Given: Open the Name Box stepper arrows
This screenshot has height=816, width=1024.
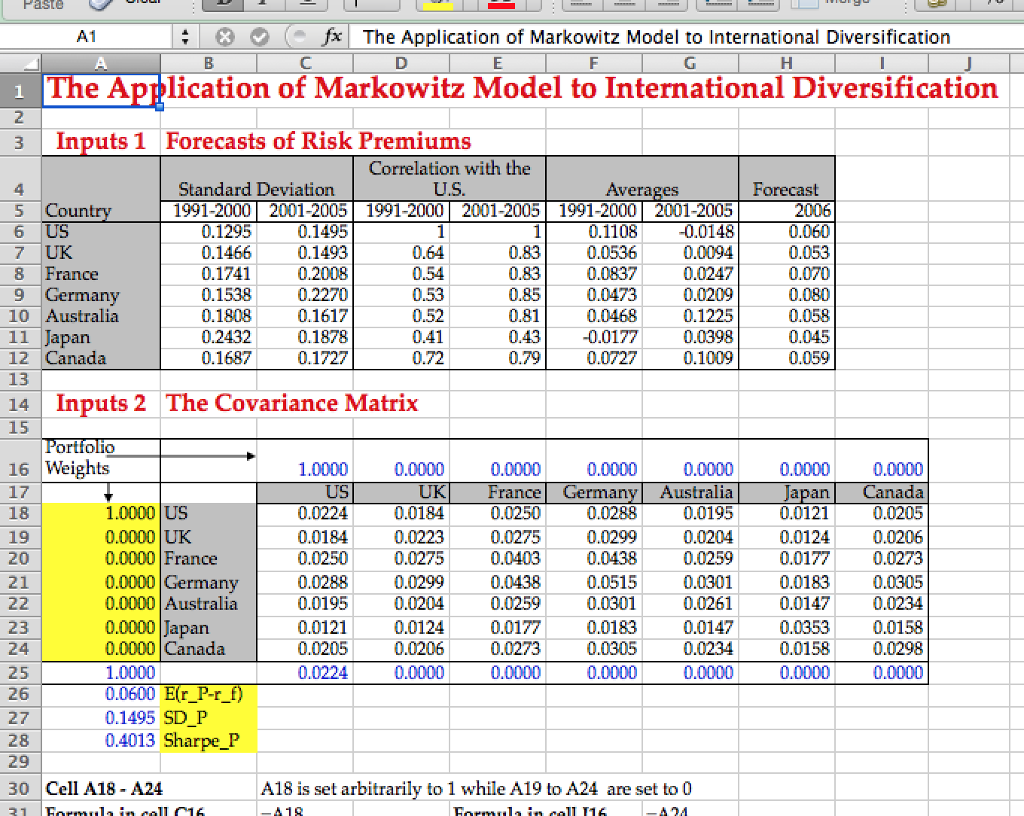Looking at the screenshot, I should (x=187, y=37).
